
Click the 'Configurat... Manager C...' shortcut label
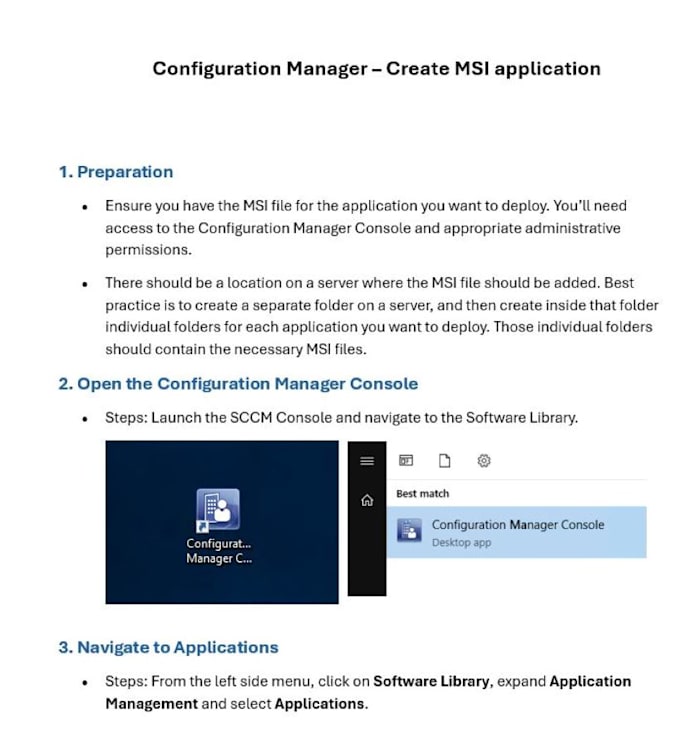(x=219, y=551)
